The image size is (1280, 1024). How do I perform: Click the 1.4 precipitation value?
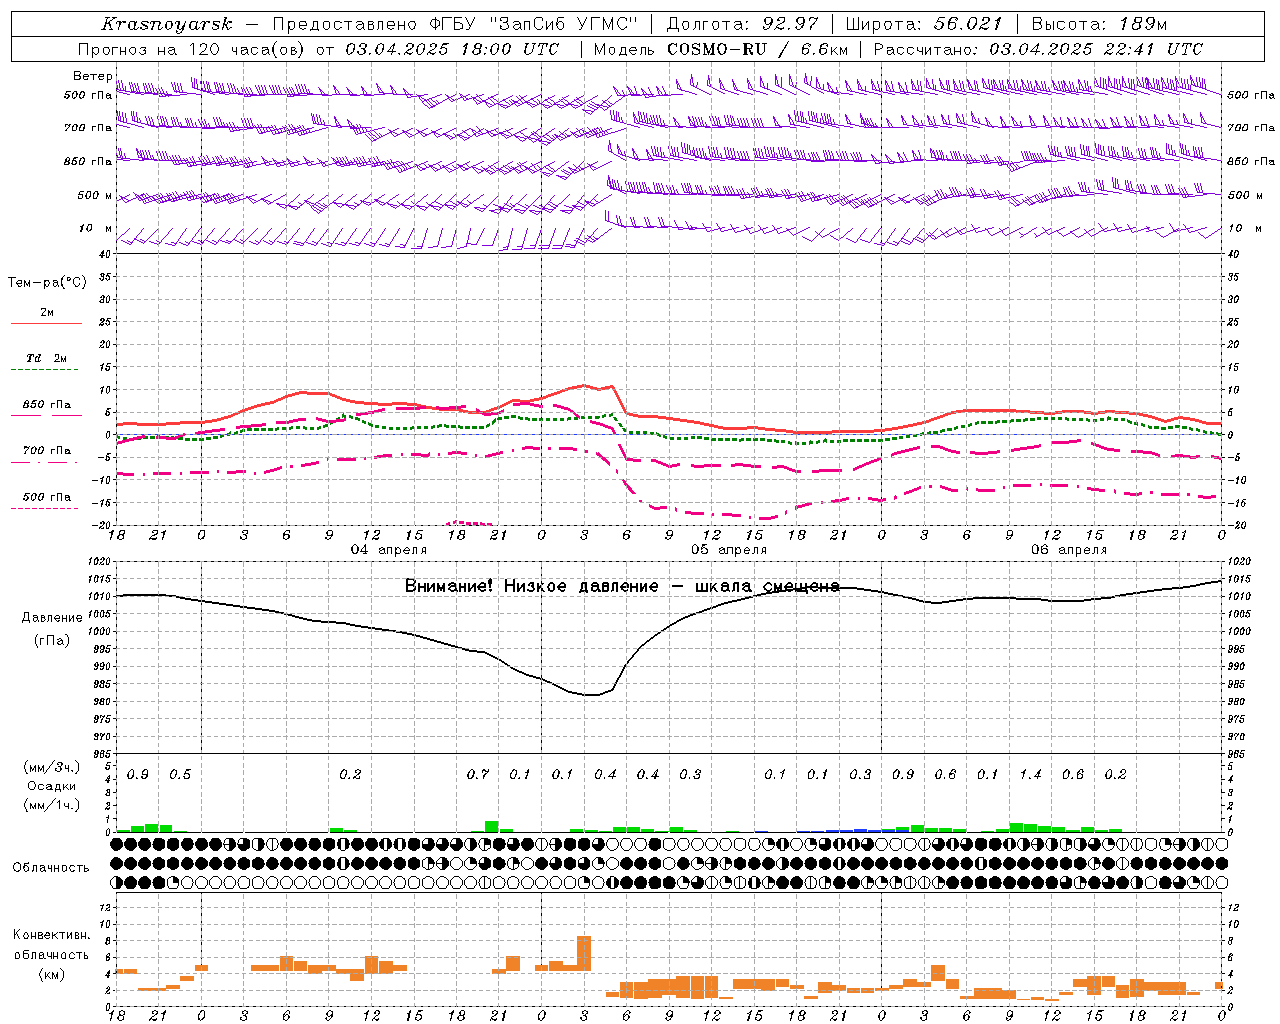(1030, 774)
